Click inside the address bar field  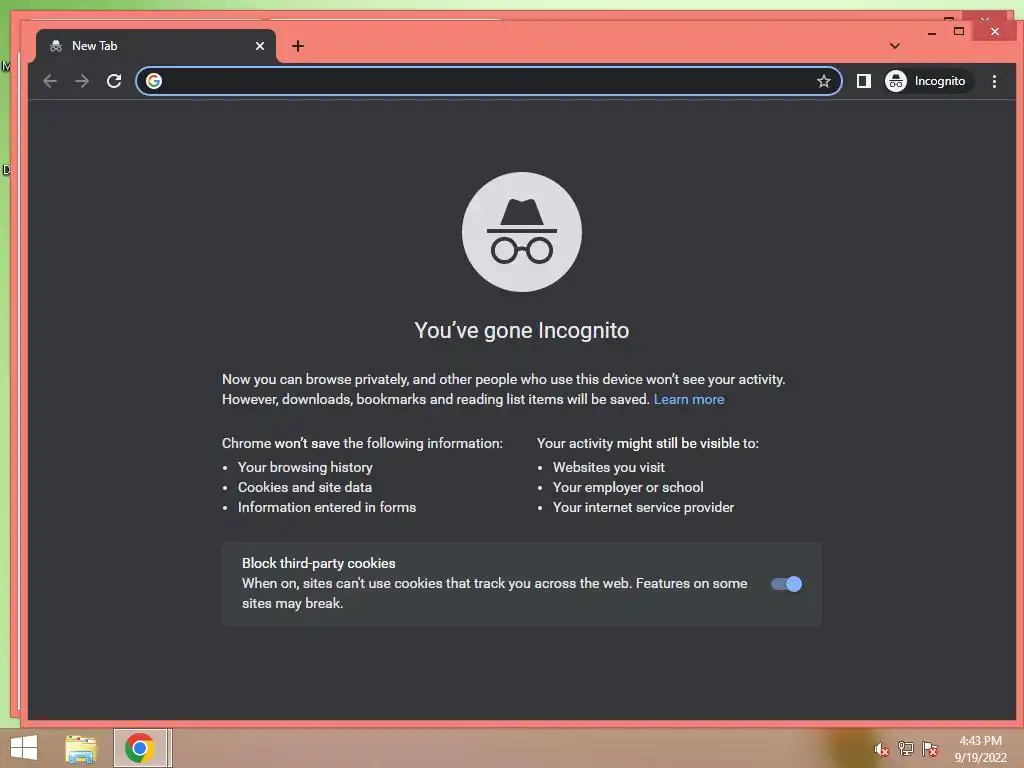pos(488,81)
